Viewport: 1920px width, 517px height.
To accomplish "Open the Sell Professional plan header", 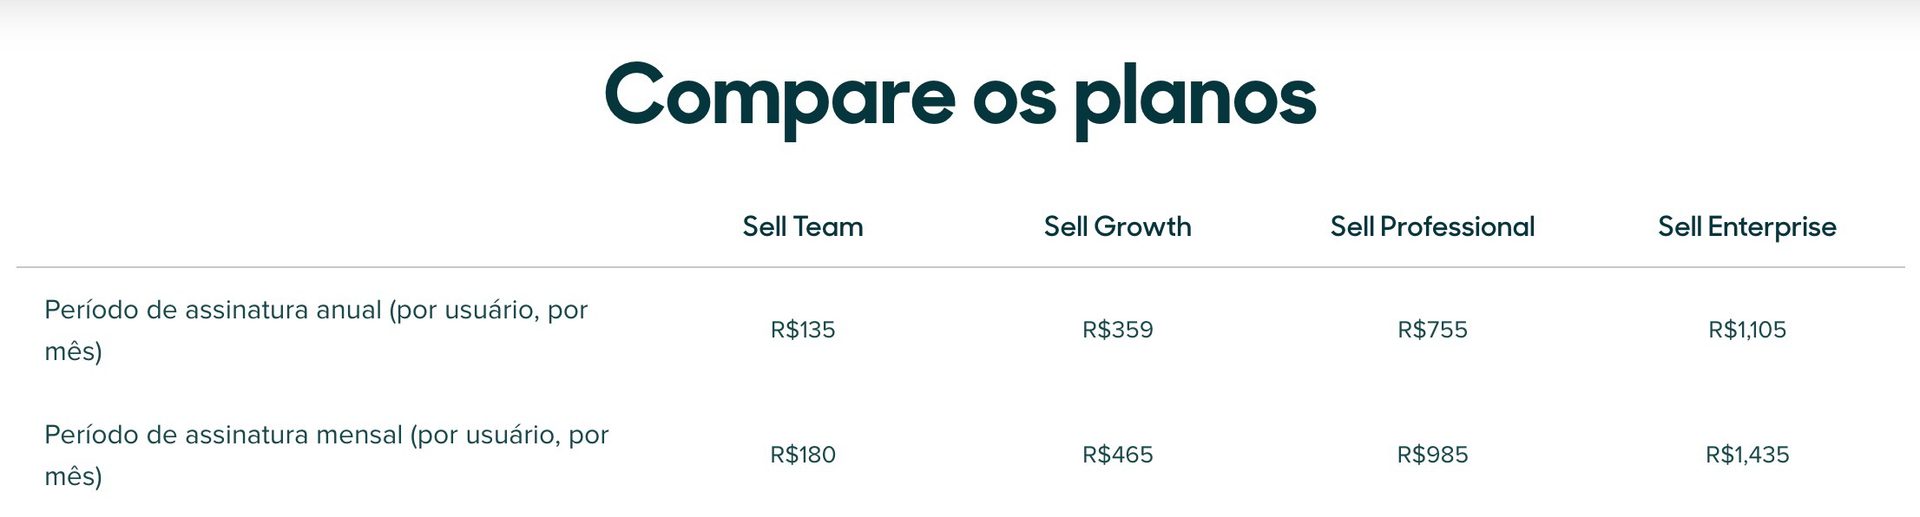I will [x=1432, y=227].
